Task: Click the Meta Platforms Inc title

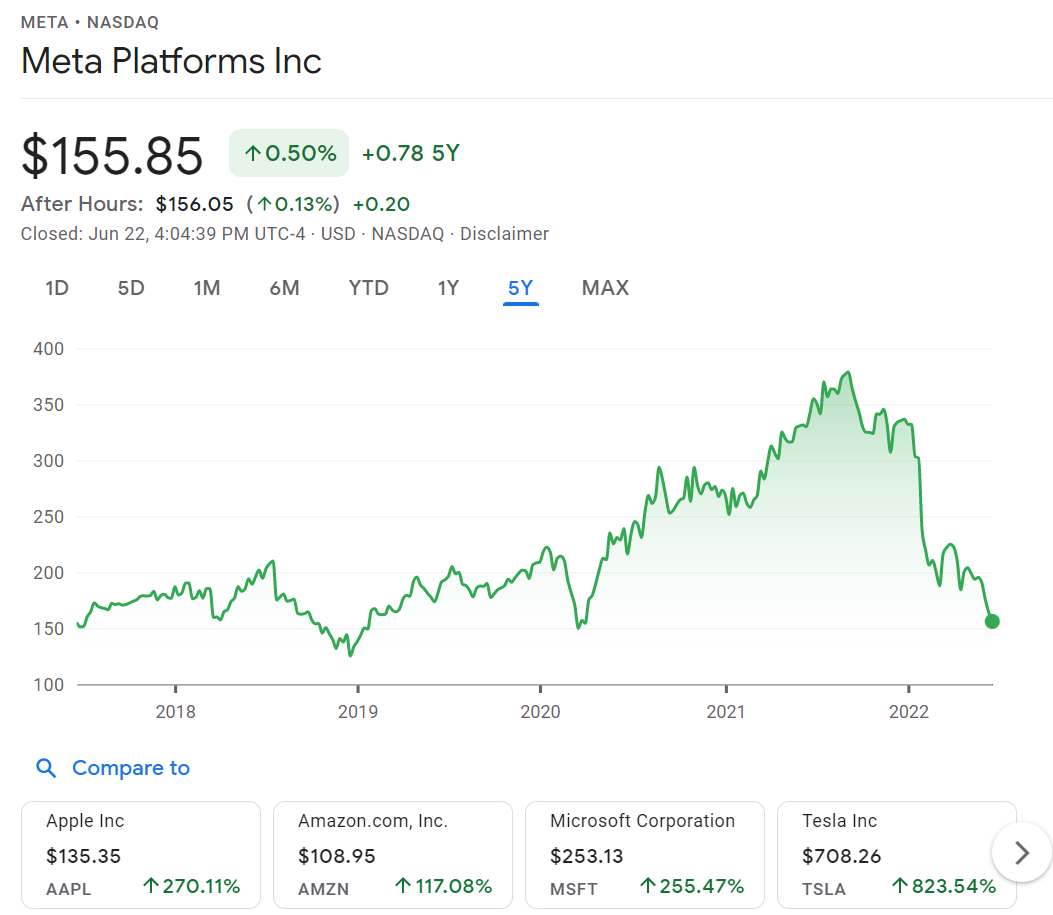Action: (171, 61)
